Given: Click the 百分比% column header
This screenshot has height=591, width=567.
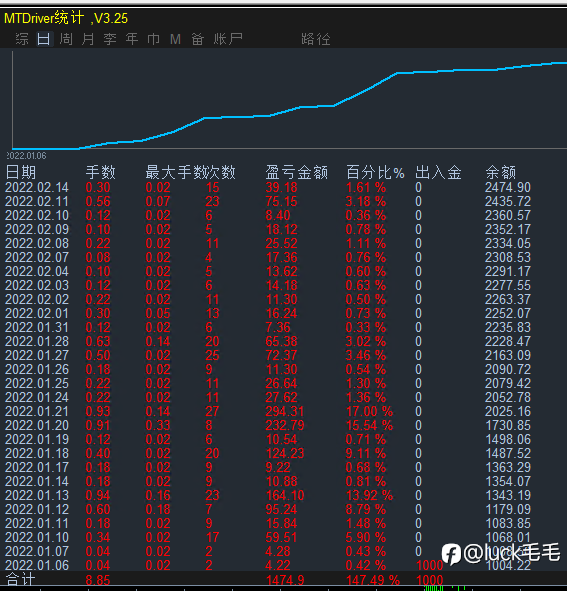Looking at the screenshot, I should point(375,173).
